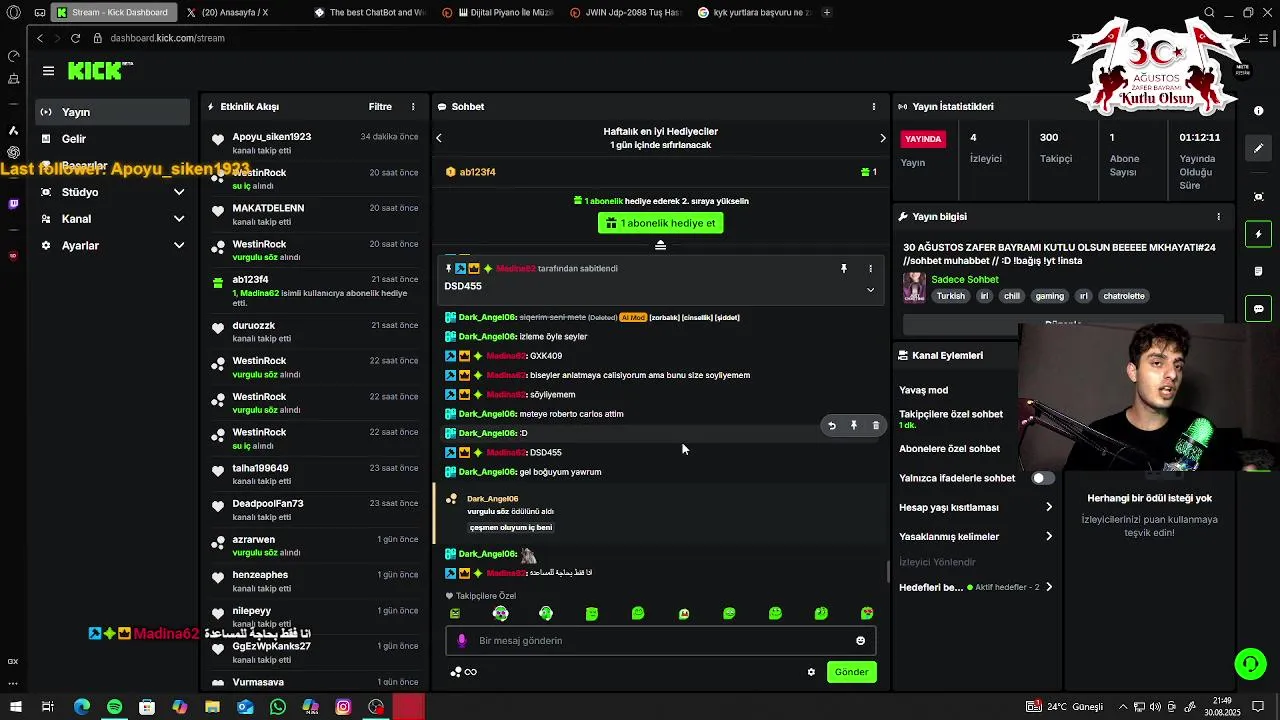Open the green support headset button
Screen dimensions: 1280x720
(x=1250, y=663)
